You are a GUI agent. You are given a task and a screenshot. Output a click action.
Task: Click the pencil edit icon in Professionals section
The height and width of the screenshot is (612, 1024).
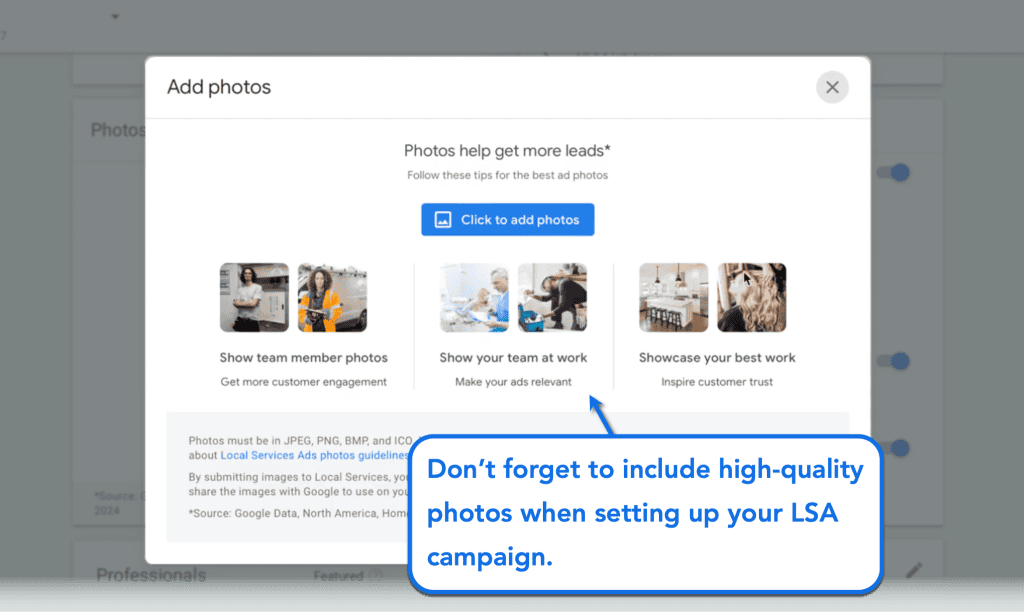click(914, 570)
